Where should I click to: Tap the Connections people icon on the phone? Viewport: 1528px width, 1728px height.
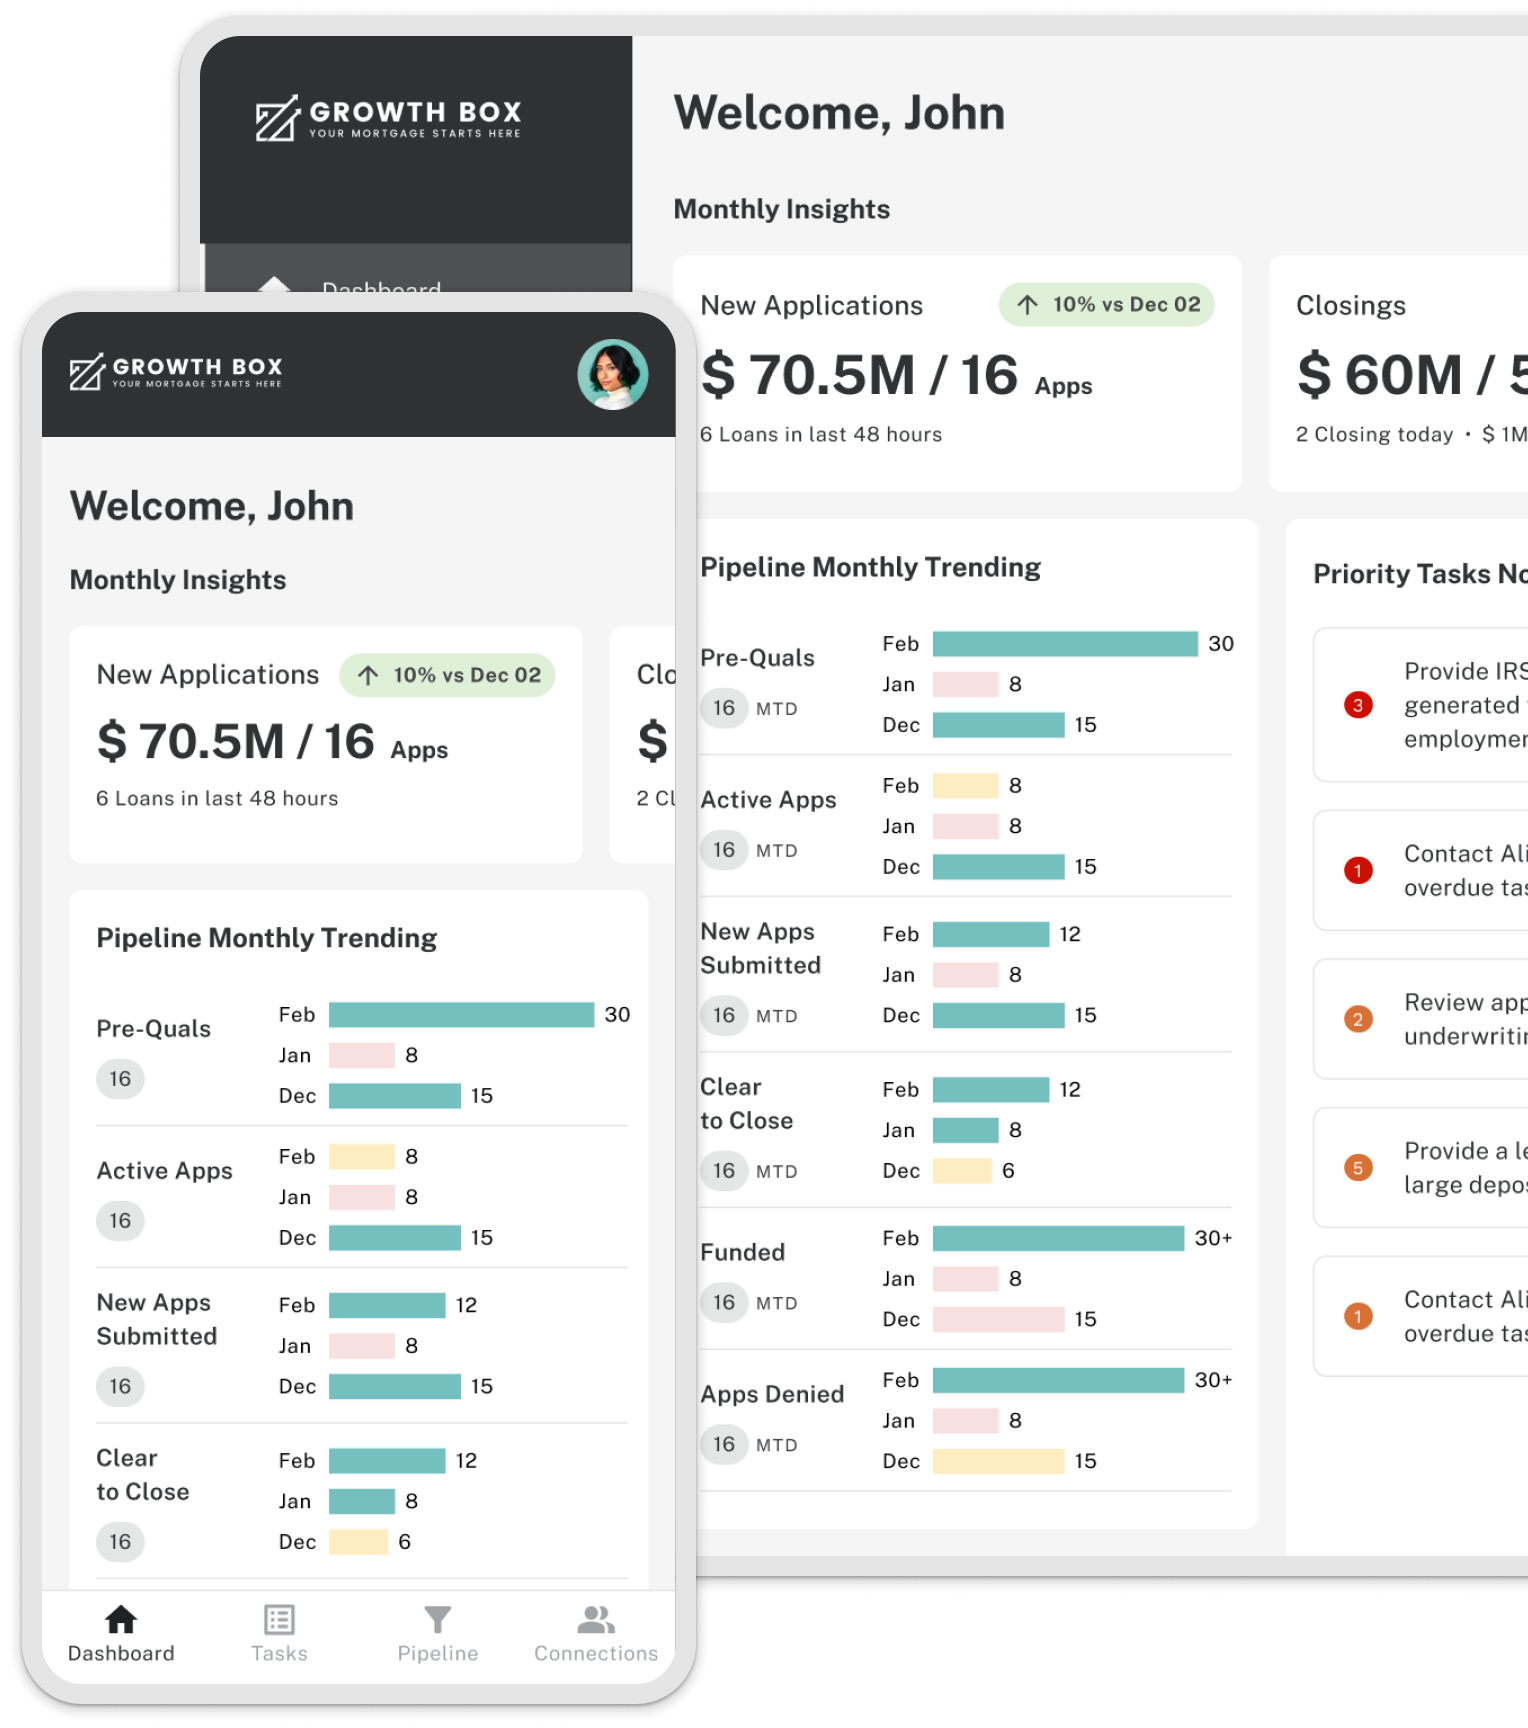[596, 1619]
